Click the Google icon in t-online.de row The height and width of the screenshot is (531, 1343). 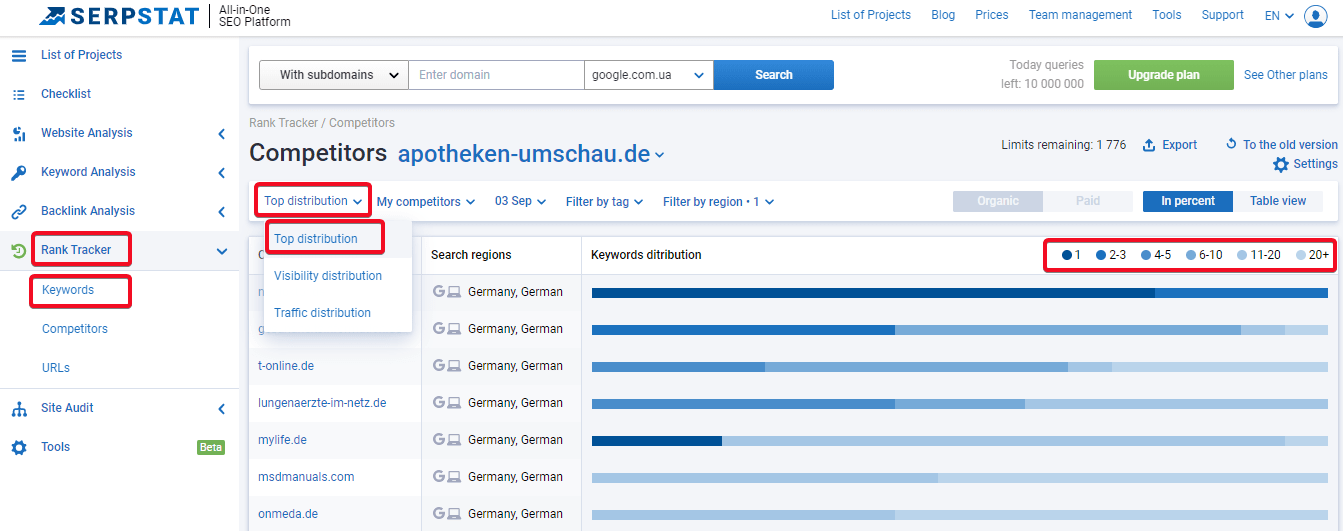tap(439, 366)
